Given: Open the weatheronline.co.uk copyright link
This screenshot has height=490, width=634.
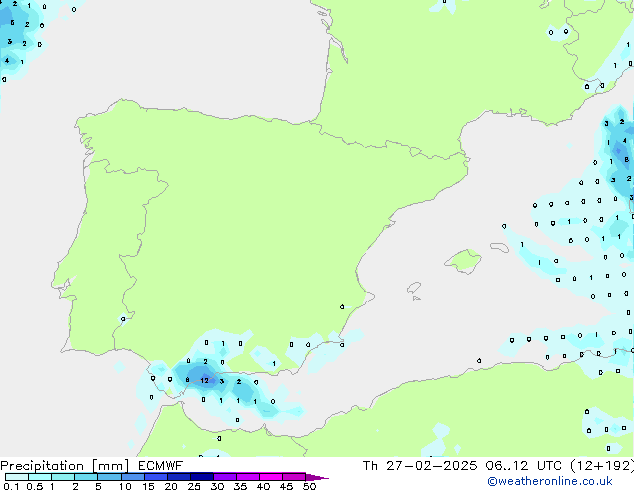Looking at the screenshot, I should 550,481.
